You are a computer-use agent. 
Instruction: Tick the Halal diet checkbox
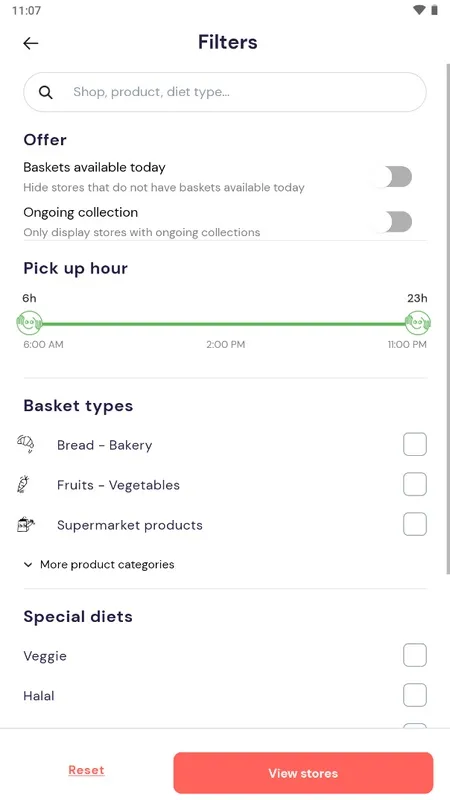(415, 695)
